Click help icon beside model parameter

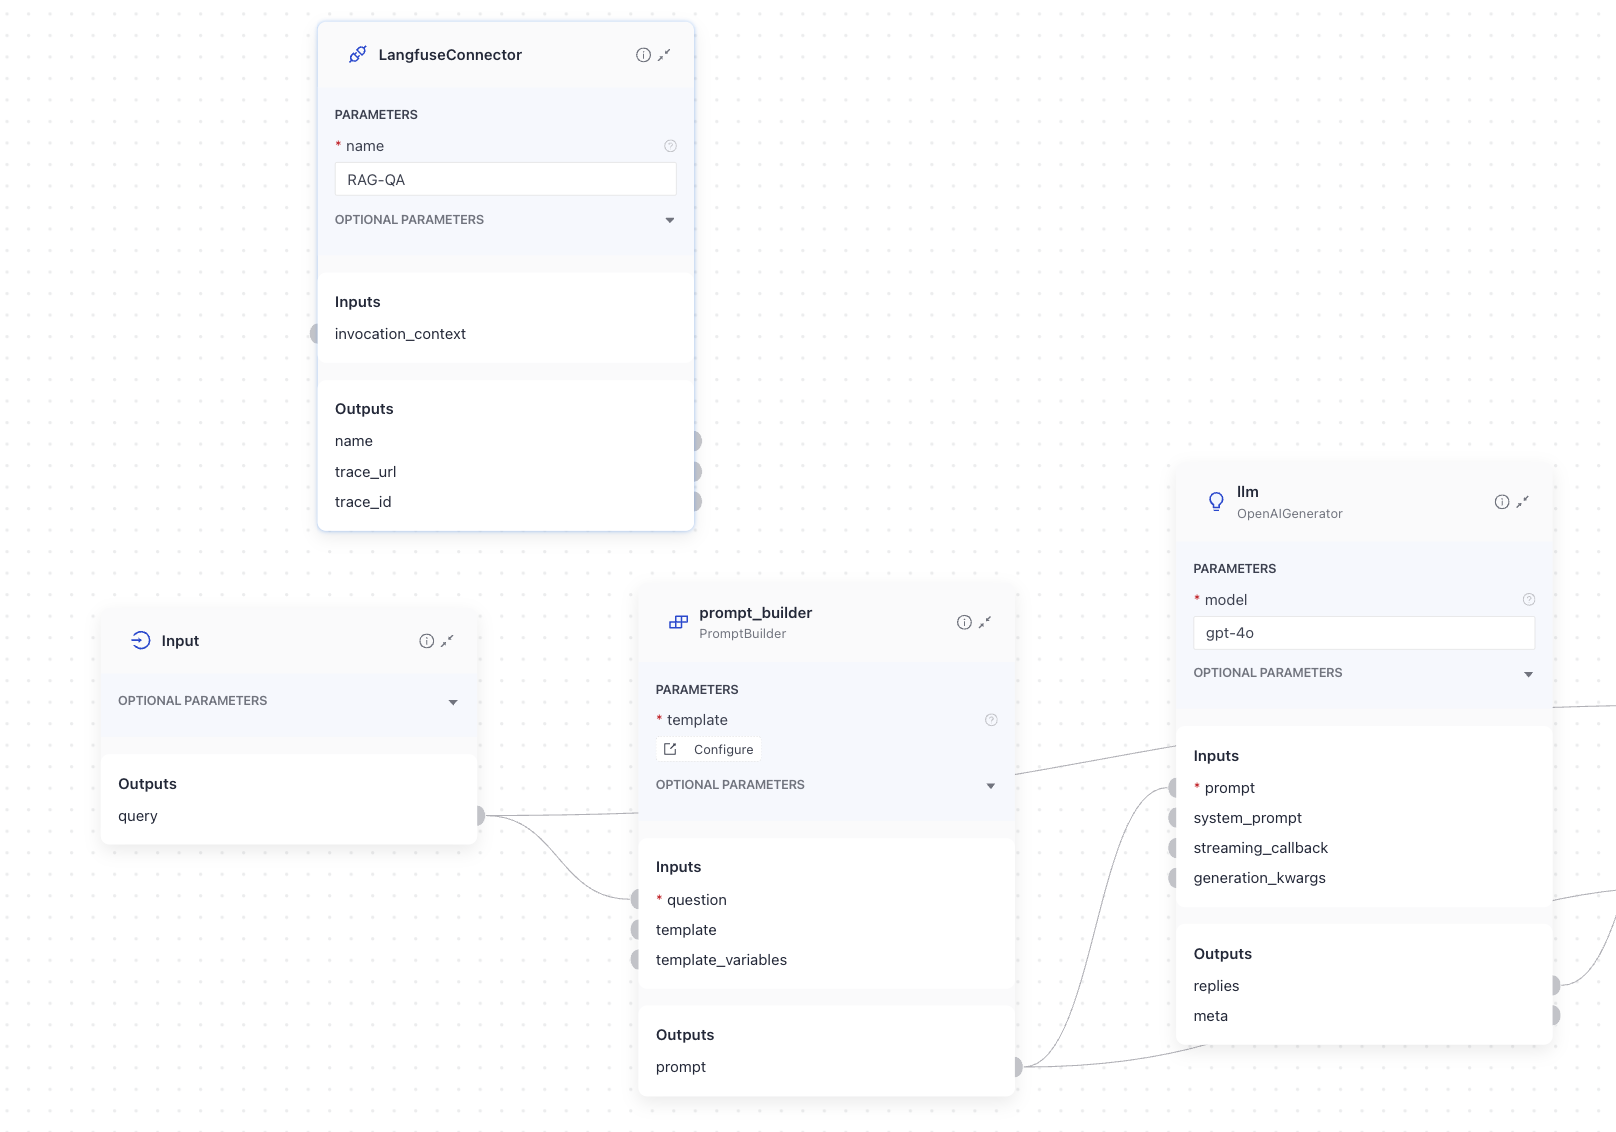click(1528, 600)
